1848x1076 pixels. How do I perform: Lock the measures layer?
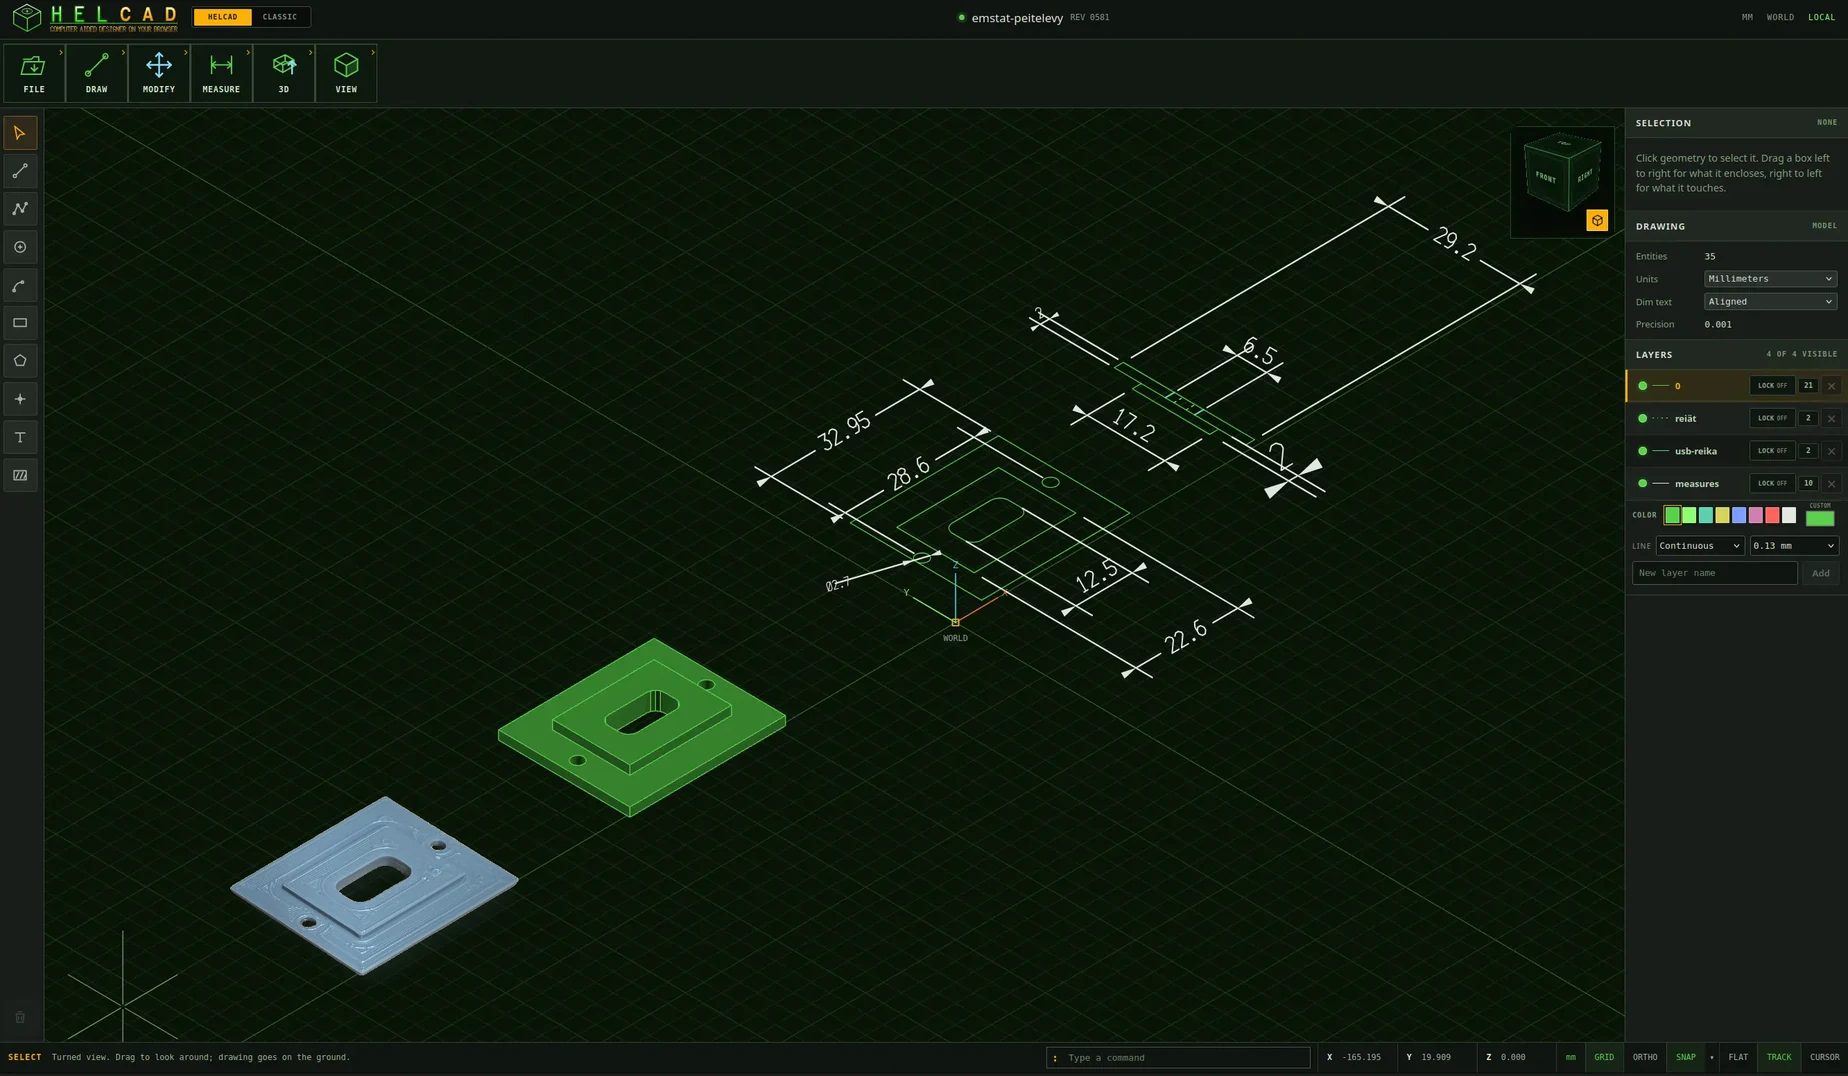click(1772, 484)
